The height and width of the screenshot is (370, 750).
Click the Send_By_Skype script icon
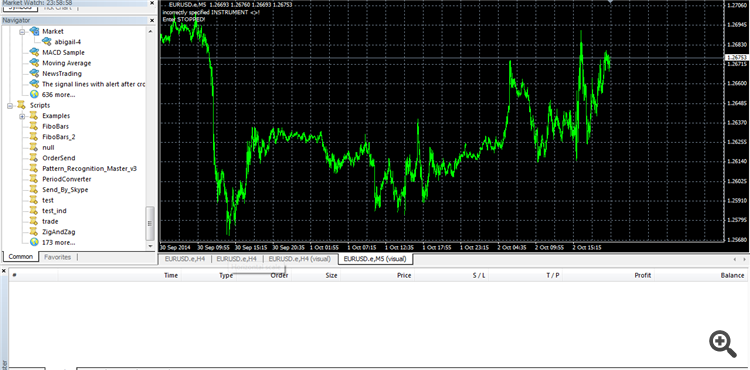tap(33, 189)
